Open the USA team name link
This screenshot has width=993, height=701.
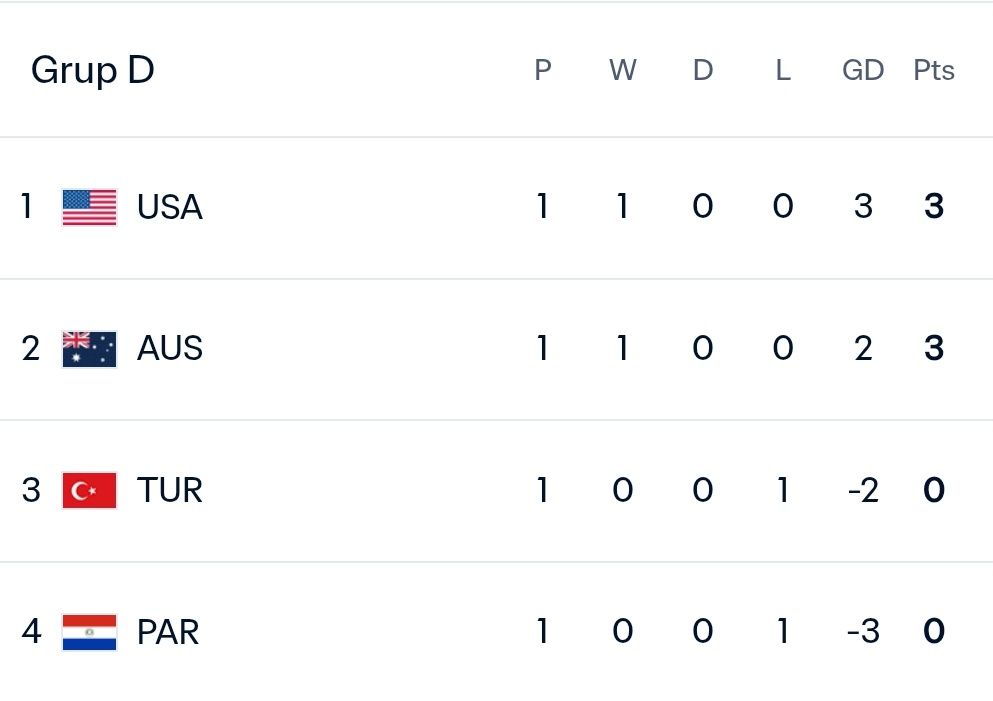pyautogui.click(x=170, y=207)
